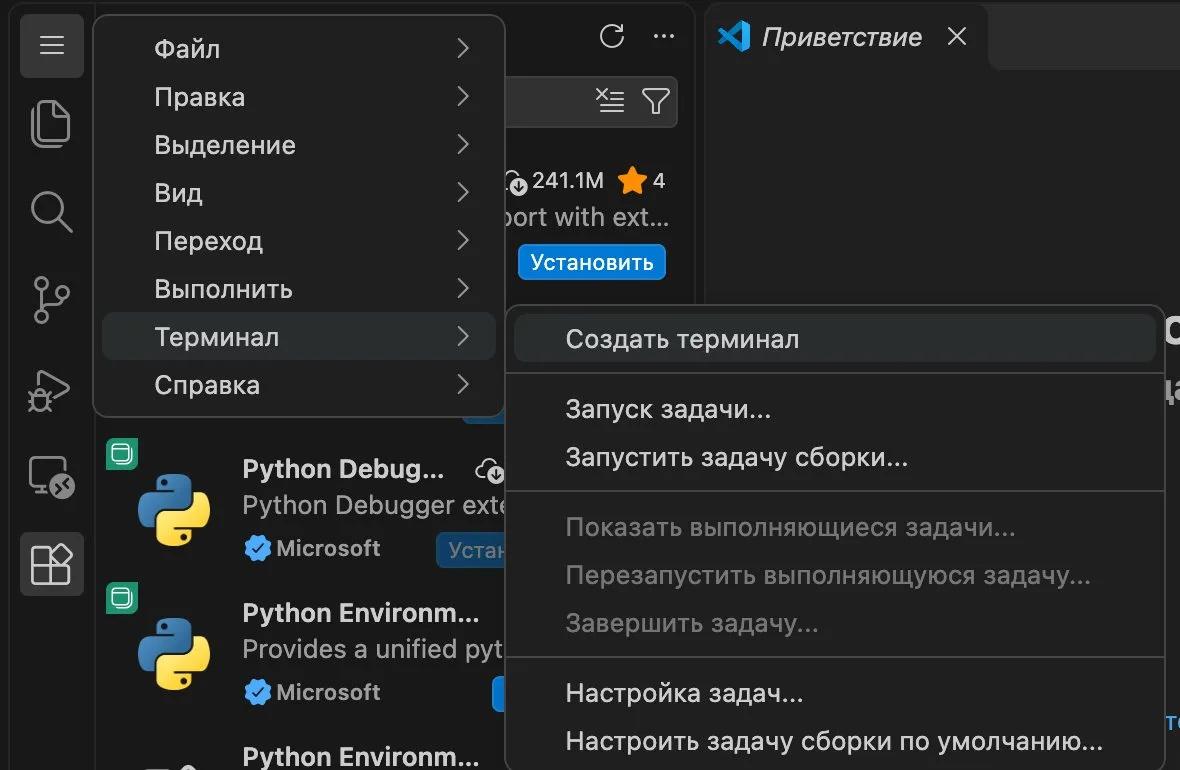1180x770 pixels.
Task: Click the cloud download icon next to Python Debug
Action: (489, 470)
